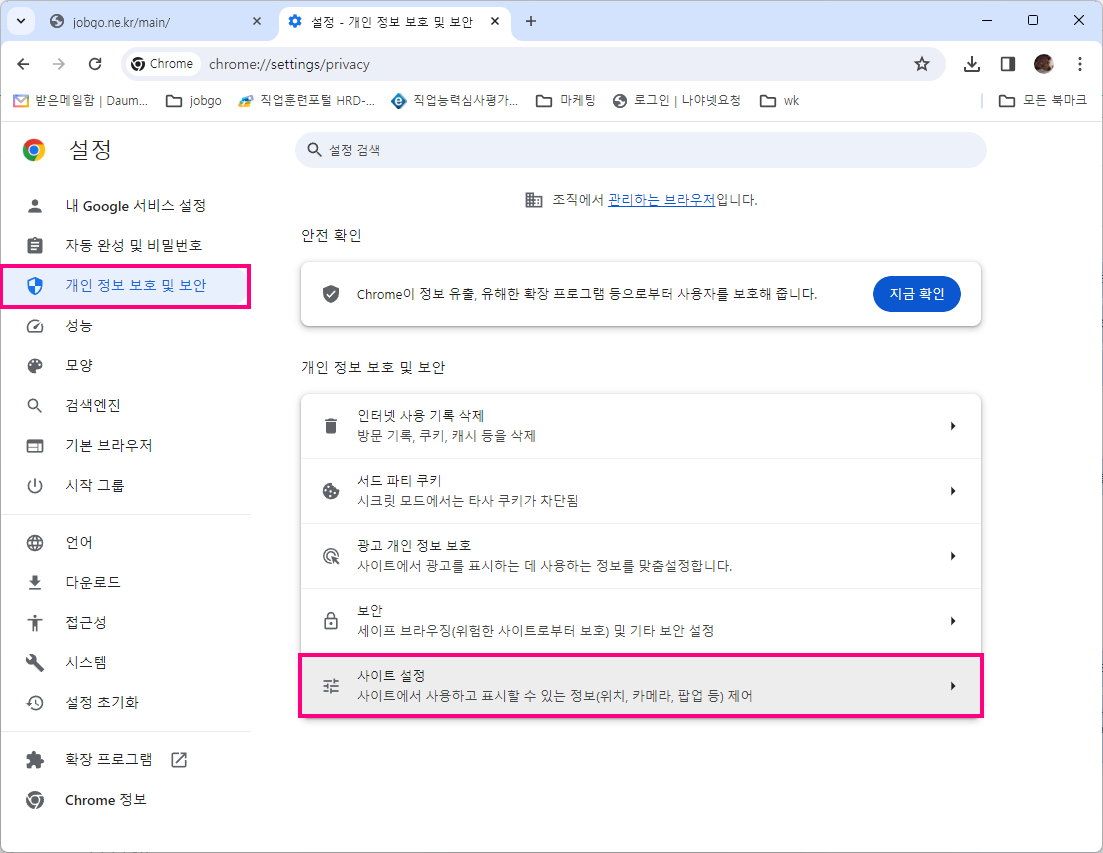Click the Chrome site info chip
Viewport: 1103px width, 853px height.
coord(162,64)
